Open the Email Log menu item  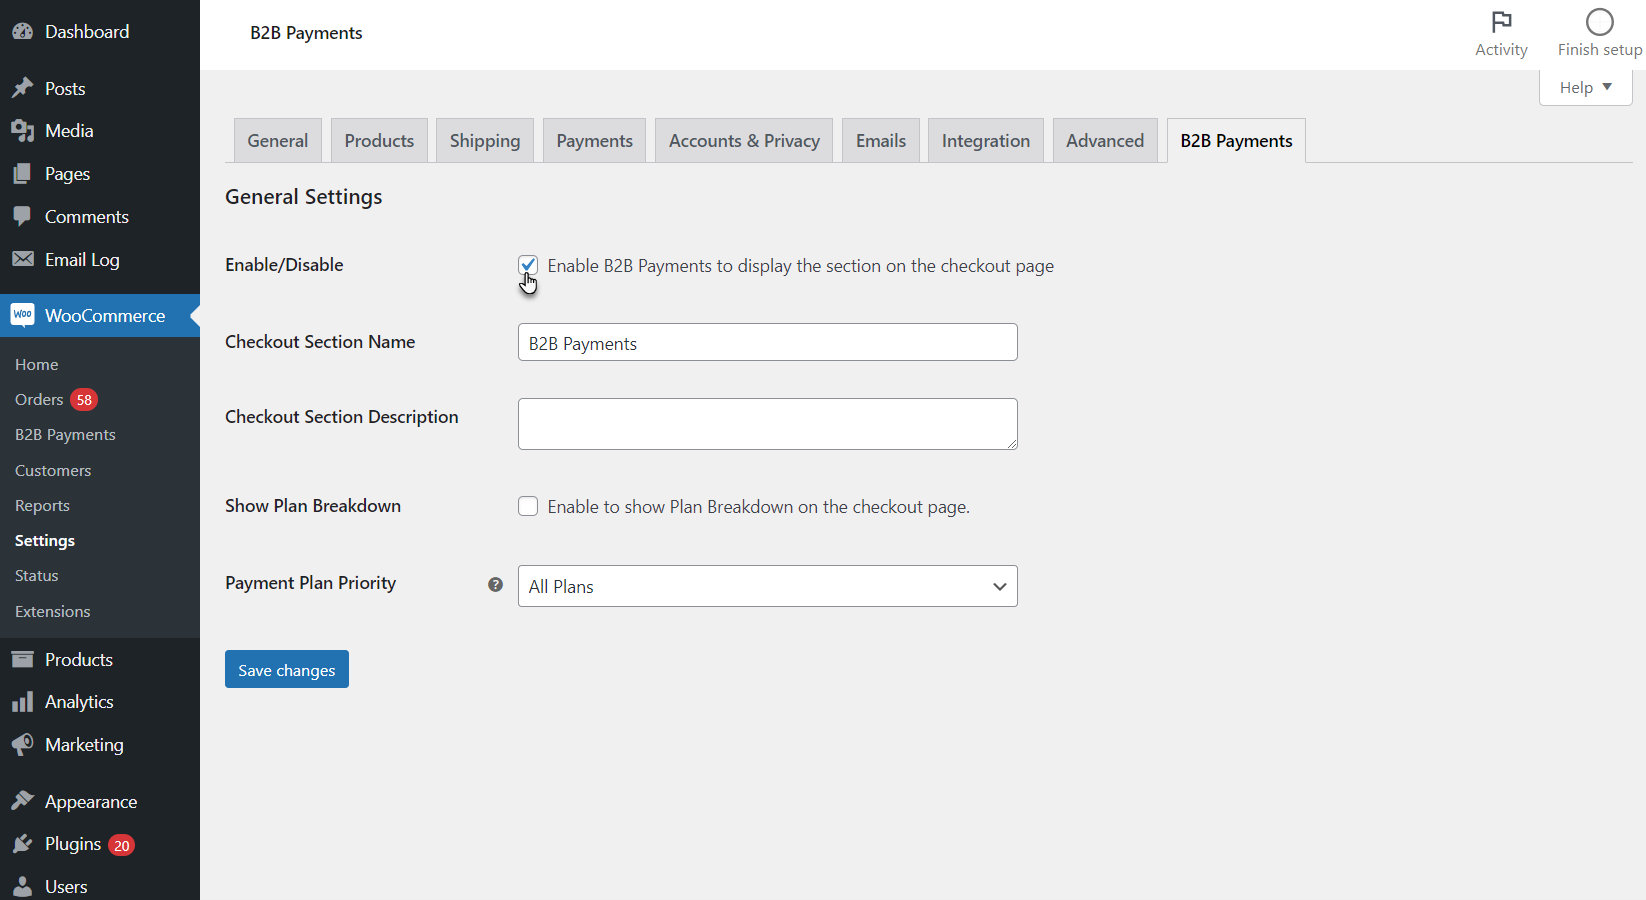(x=100, y=260)
